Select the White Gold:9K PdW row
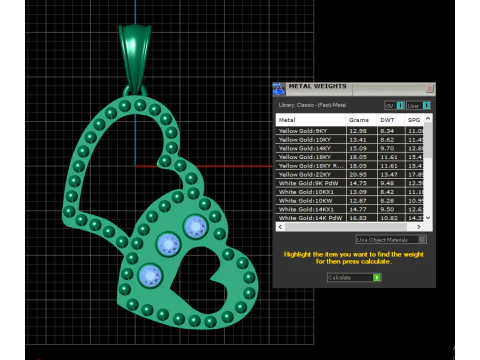Image resolution: width=480 pixels, height=360 pixels. (350, 183)
